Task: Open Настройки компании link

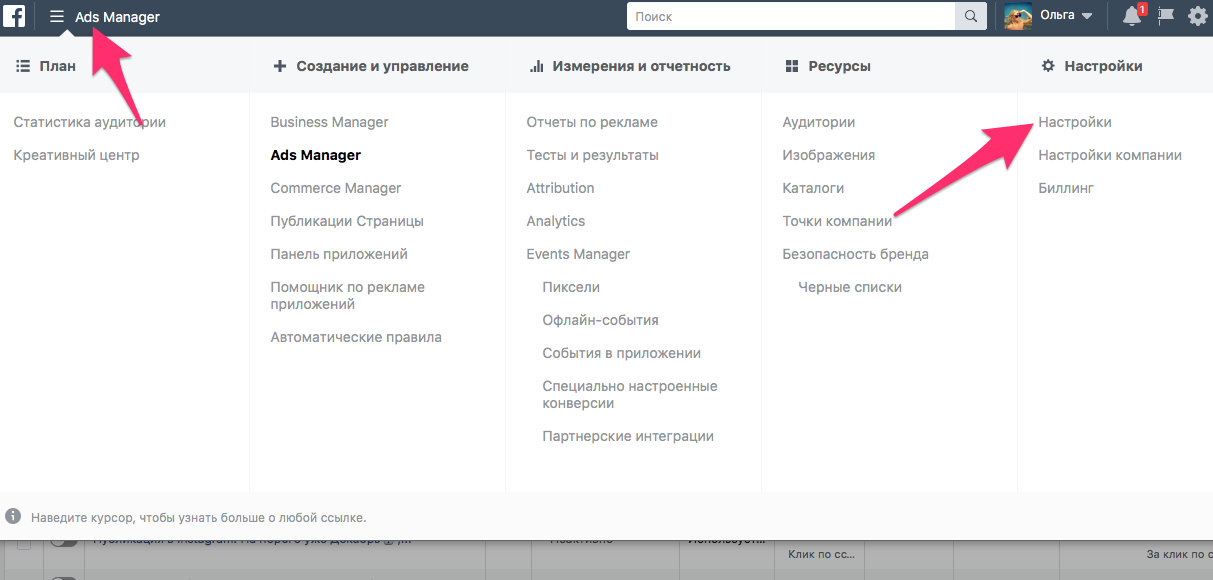Action: (x=1109, y=155)
